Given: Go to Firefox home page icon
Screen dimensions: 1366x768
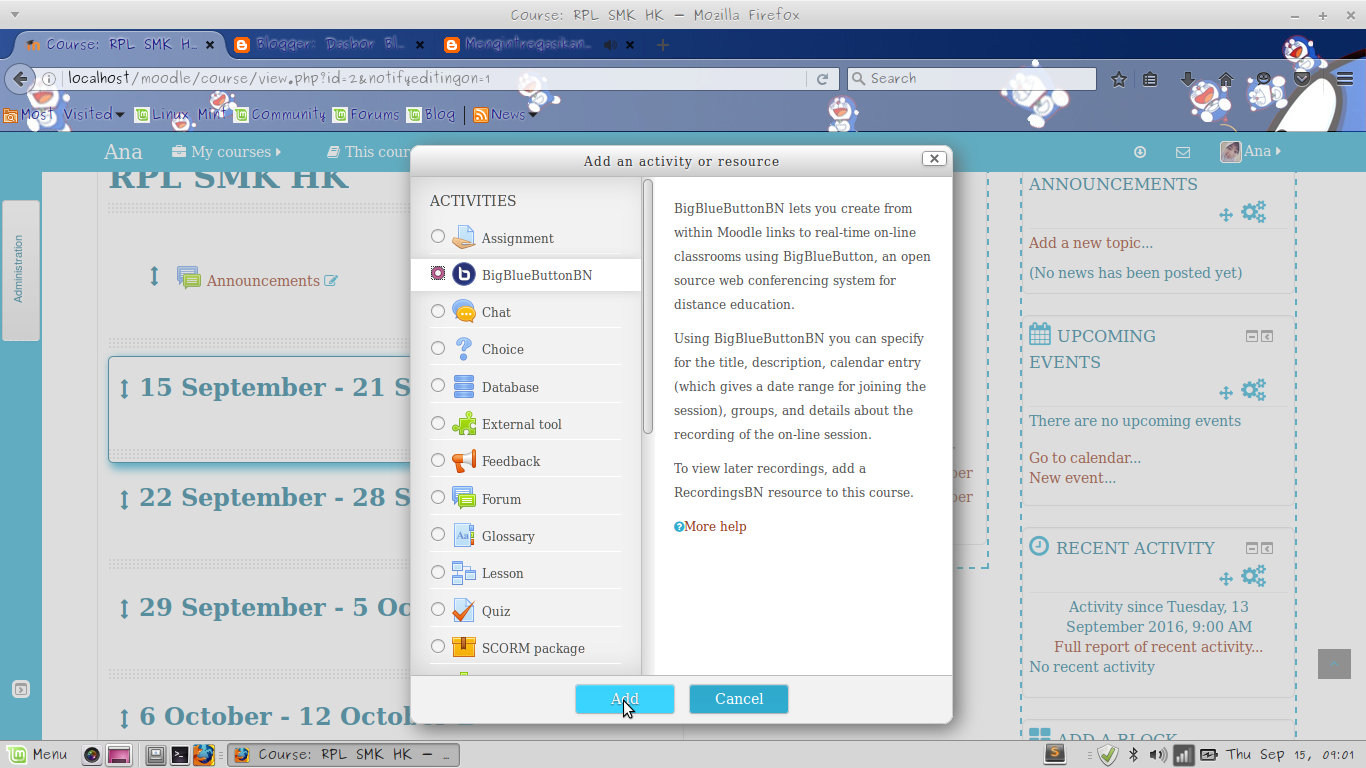Looking at the screenshot, I should [1225, 79].
